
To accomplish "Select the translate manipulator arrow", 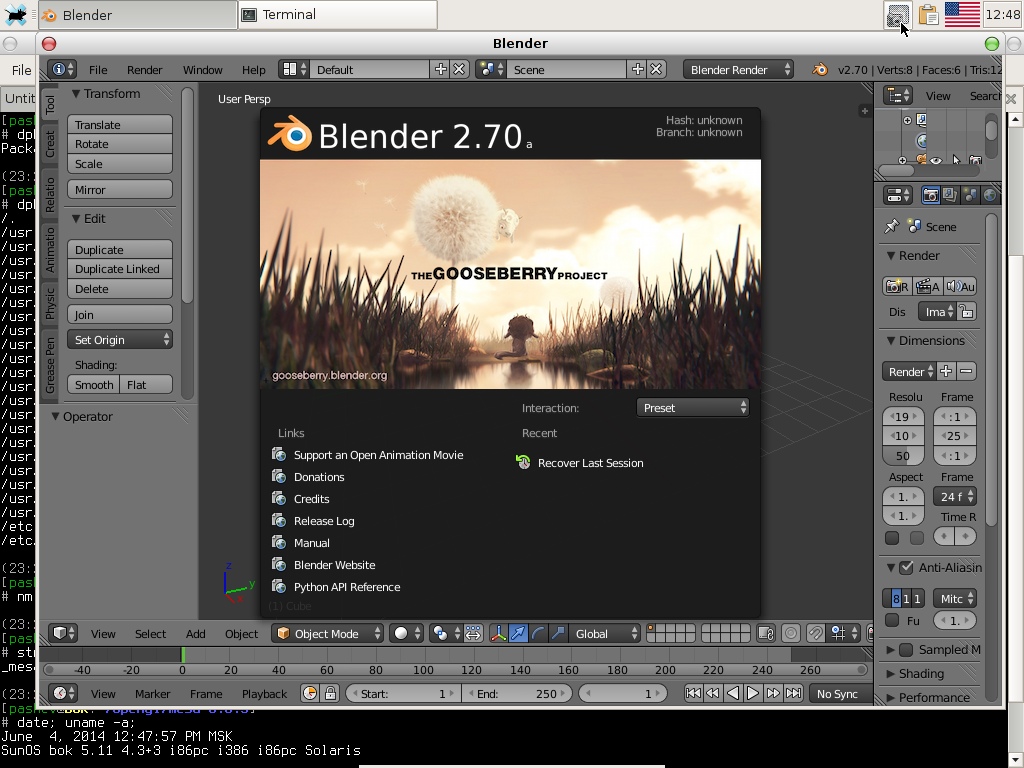I will pyautogui.click(x=518, y=633).
